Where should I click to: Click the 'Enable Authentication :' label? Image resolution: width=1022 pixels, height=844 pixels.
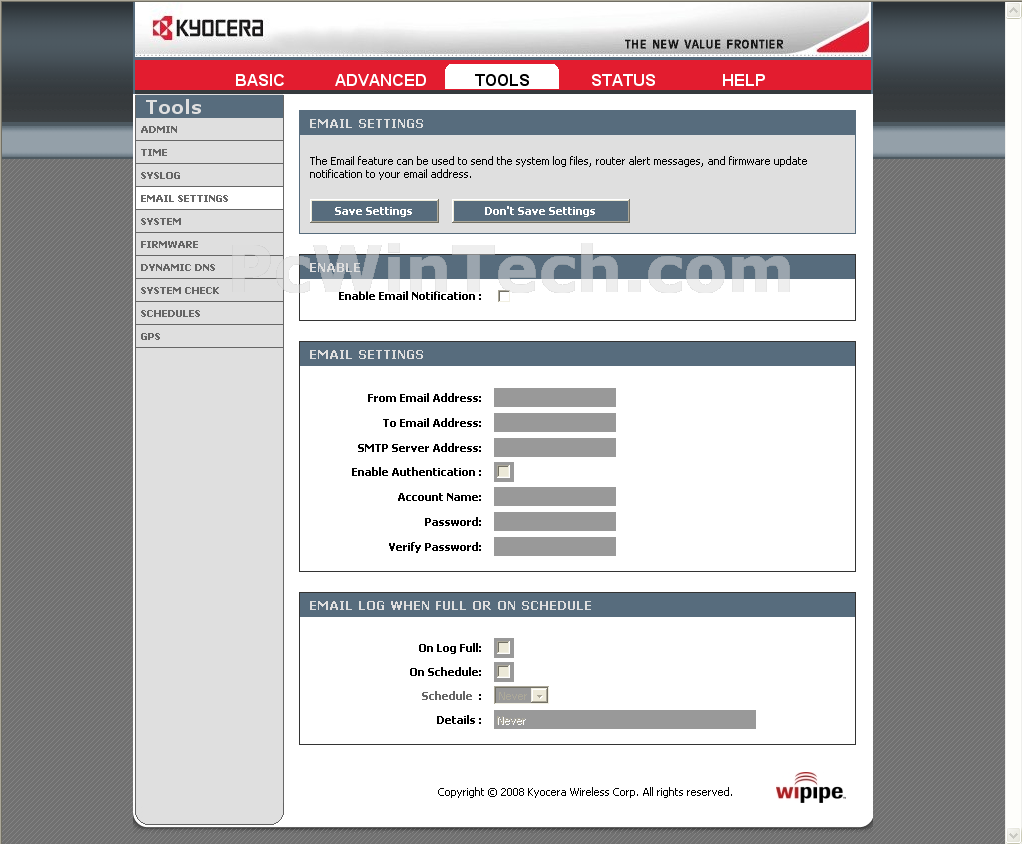click(416, 472)
